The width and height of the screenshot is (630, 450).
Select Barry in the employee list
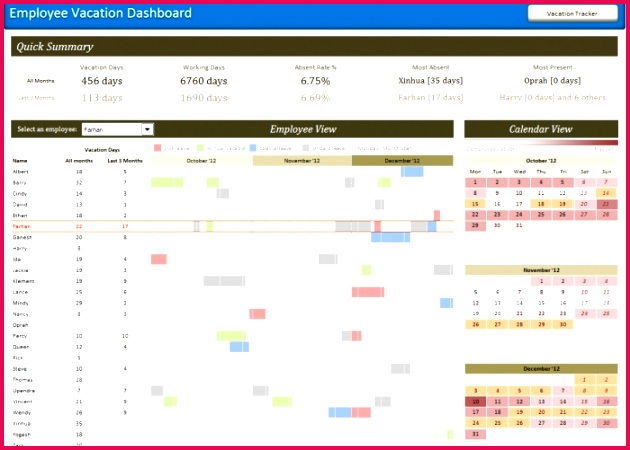tap(19, 183)
